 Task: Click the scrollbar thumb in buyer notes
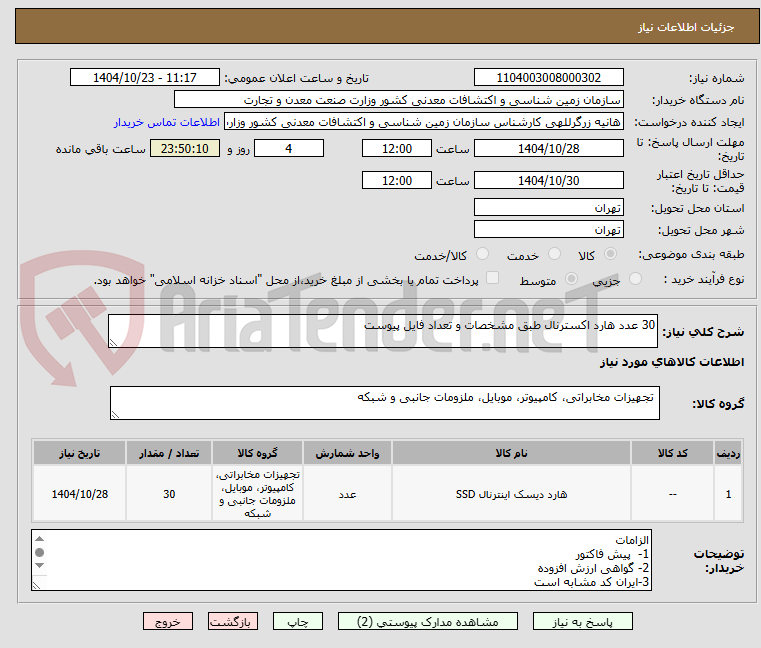(40, 552)
